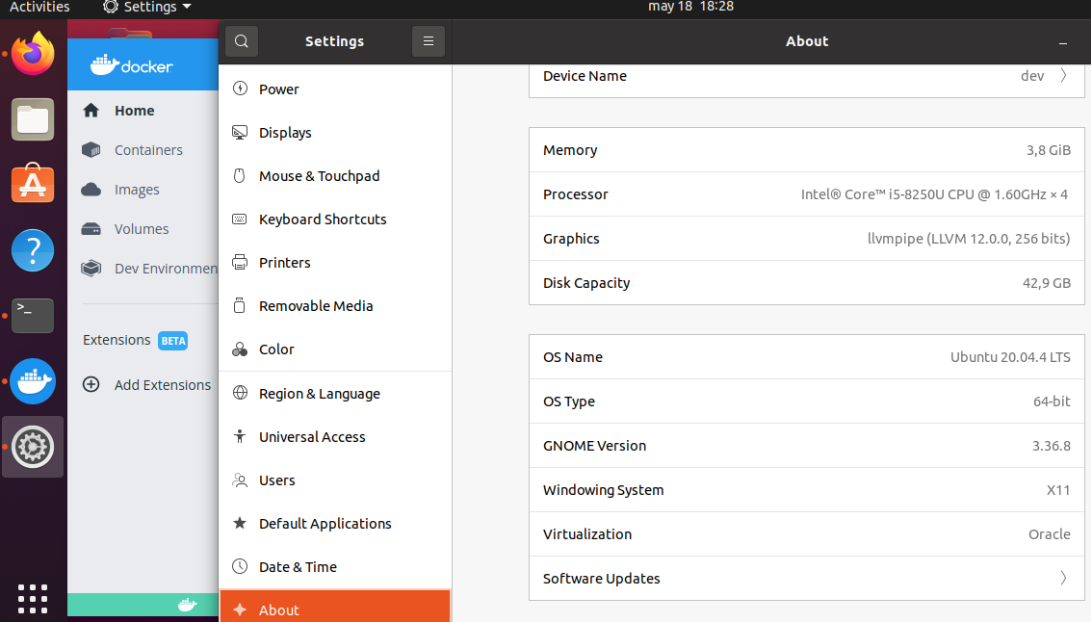Click the Graphics value llvmpipe
Screen dimensions: 1091x622
pos(969,239)
